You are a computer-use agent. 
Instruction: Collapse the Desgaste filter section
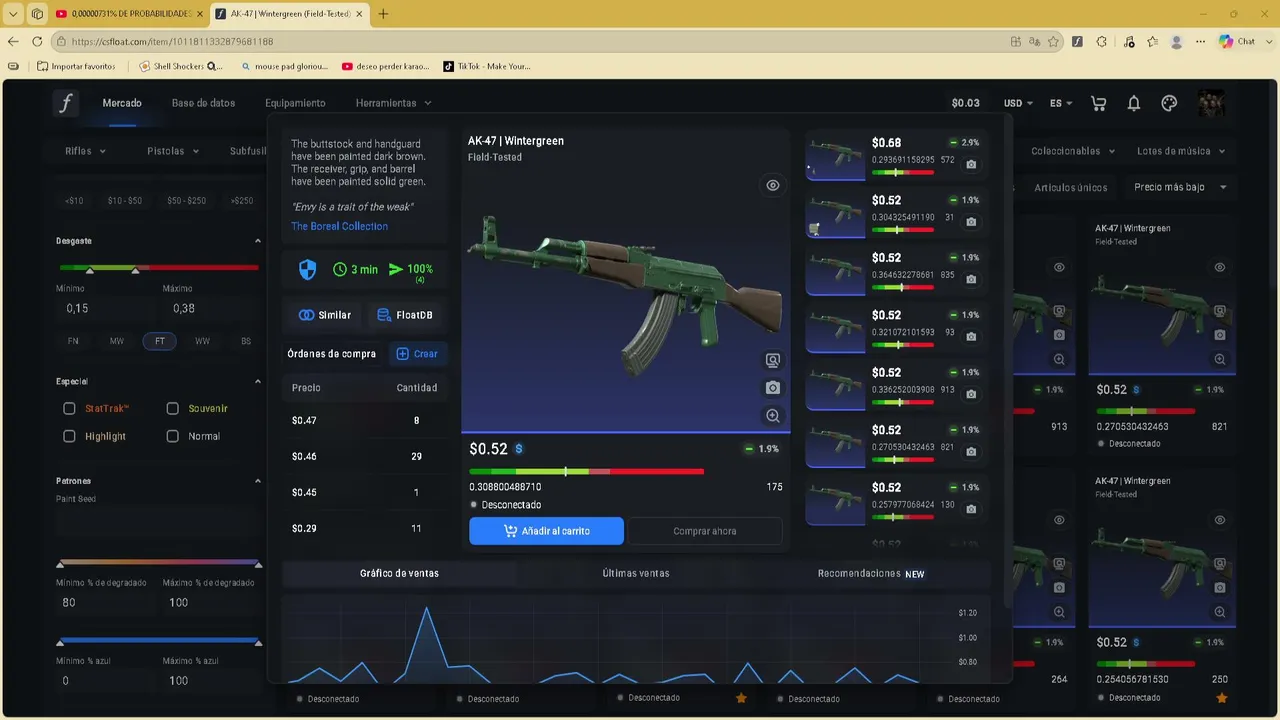pos(257,241)
